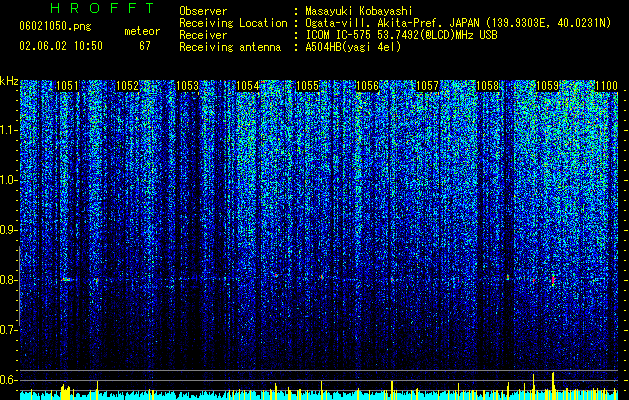The width and height of the screenshot is (629, 400).
Task: Click the 1059 time marker
Action: (548, 86)
